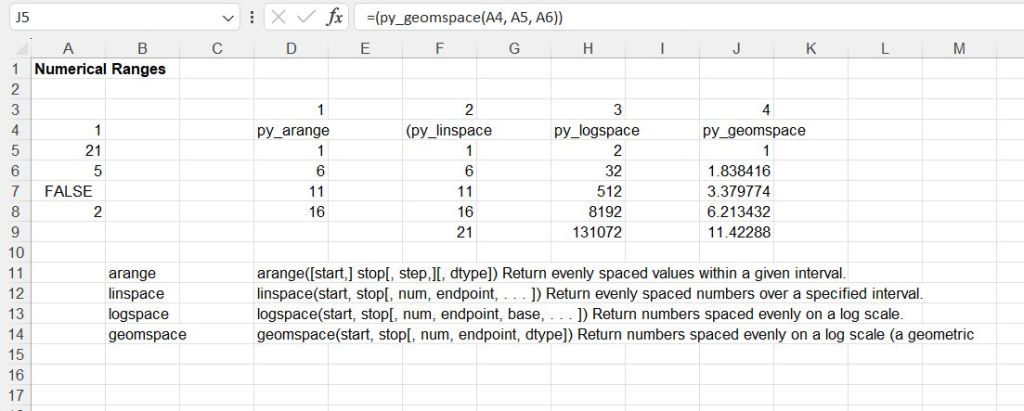The height and width of the screenshot is (411, 1024).
Task: Click the cell showing 1.838416
Action: point(736,171)
